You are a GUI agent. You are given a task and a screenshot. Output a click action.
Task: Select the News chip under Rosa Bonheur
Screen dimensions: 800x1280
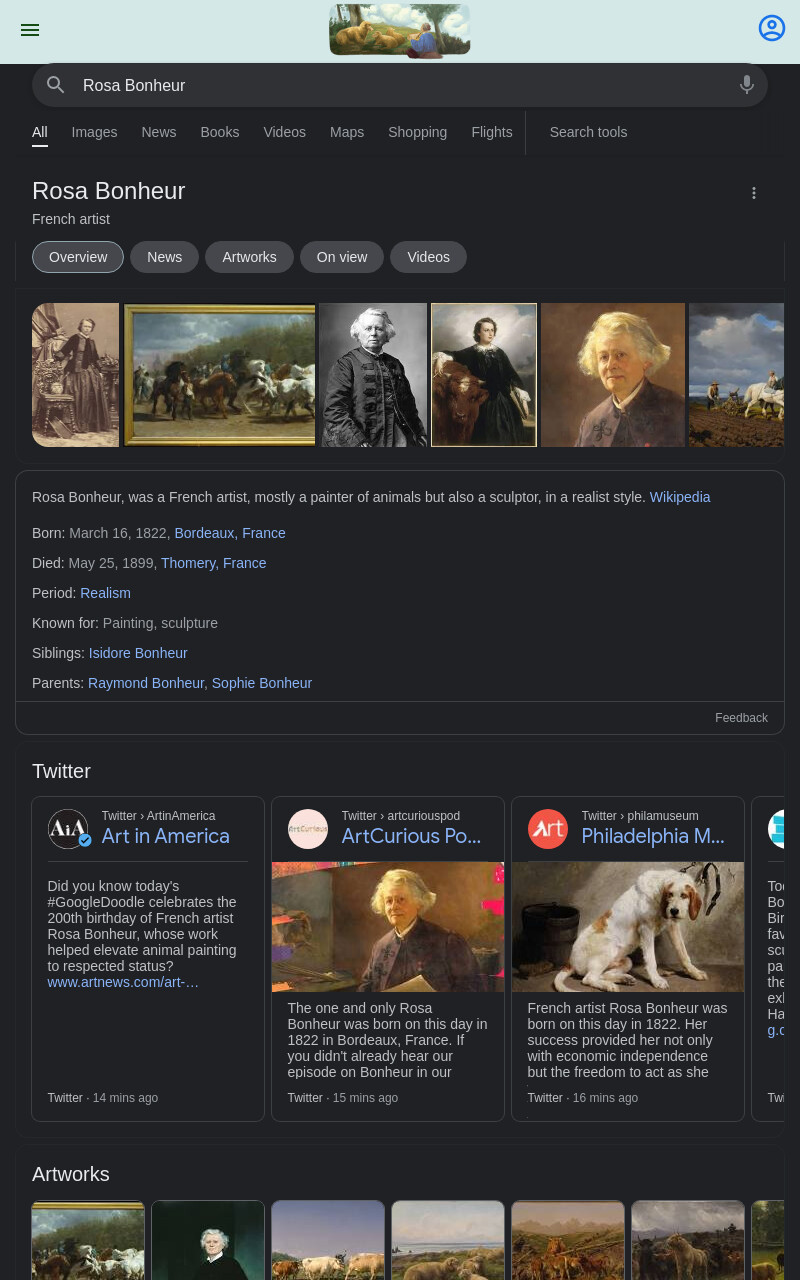point(164,257)
